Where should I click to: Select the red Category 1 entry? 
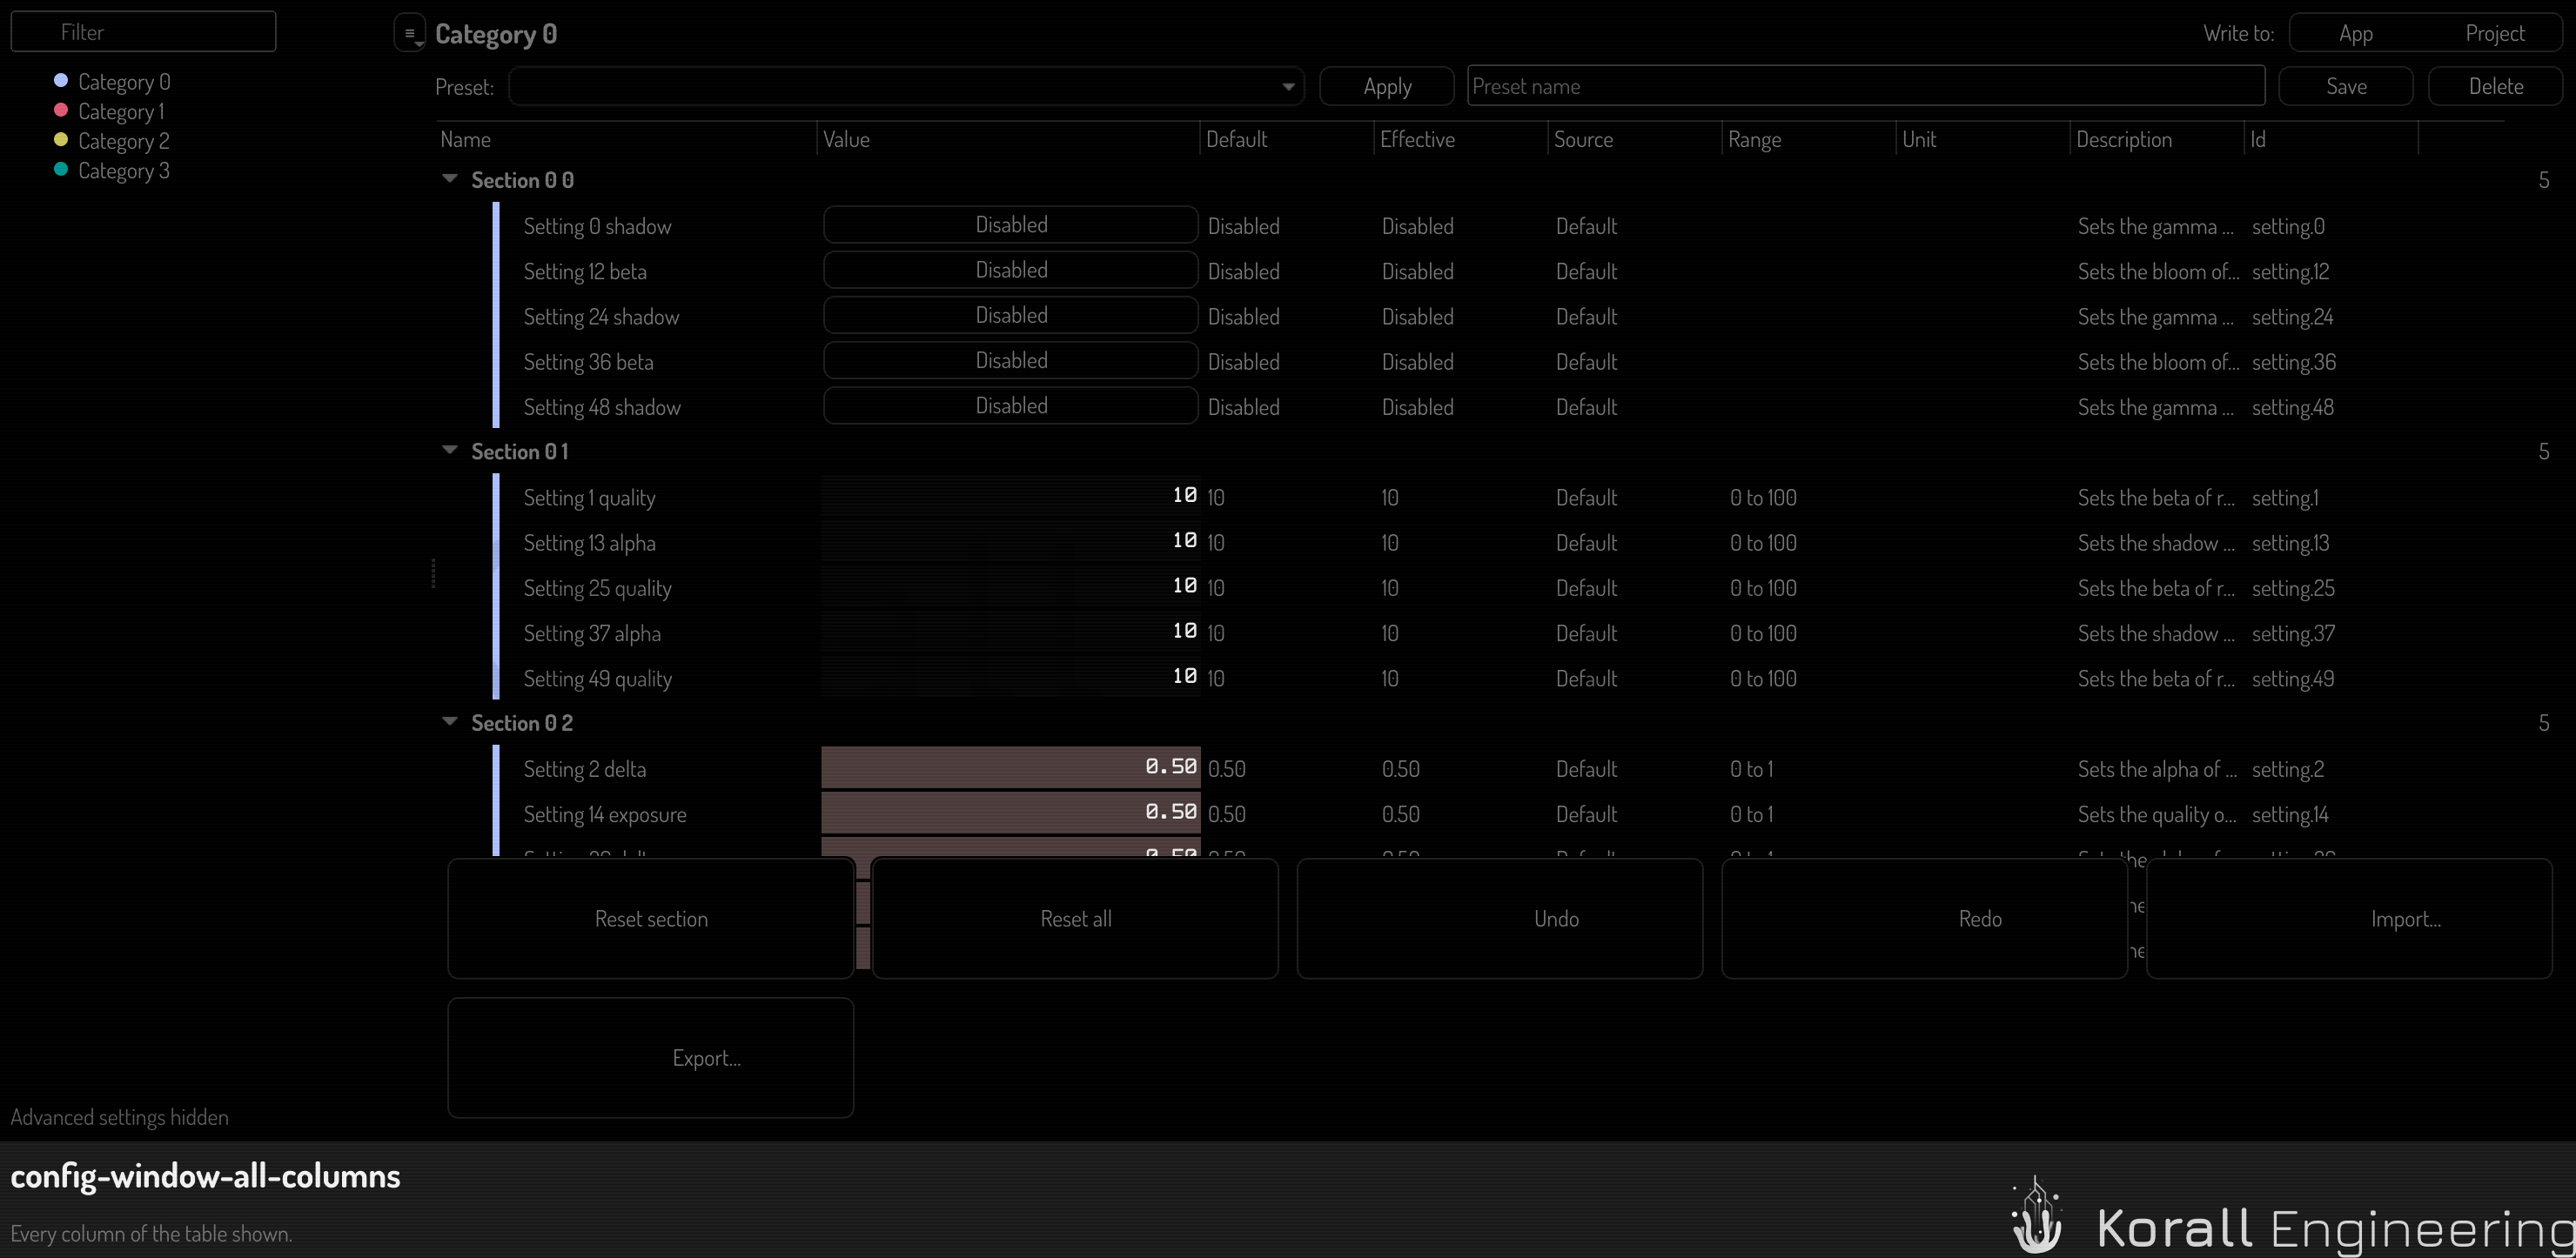pos(109,111)
